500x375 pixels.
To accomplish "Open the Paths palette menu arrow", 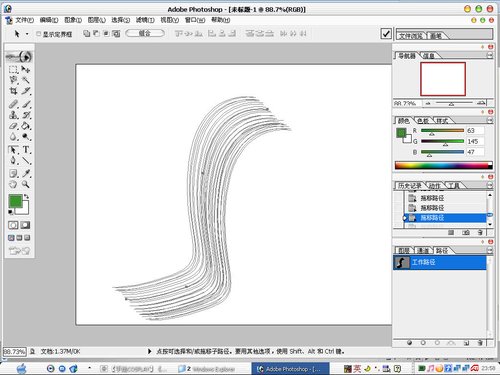I will click(x=490, y=250).
